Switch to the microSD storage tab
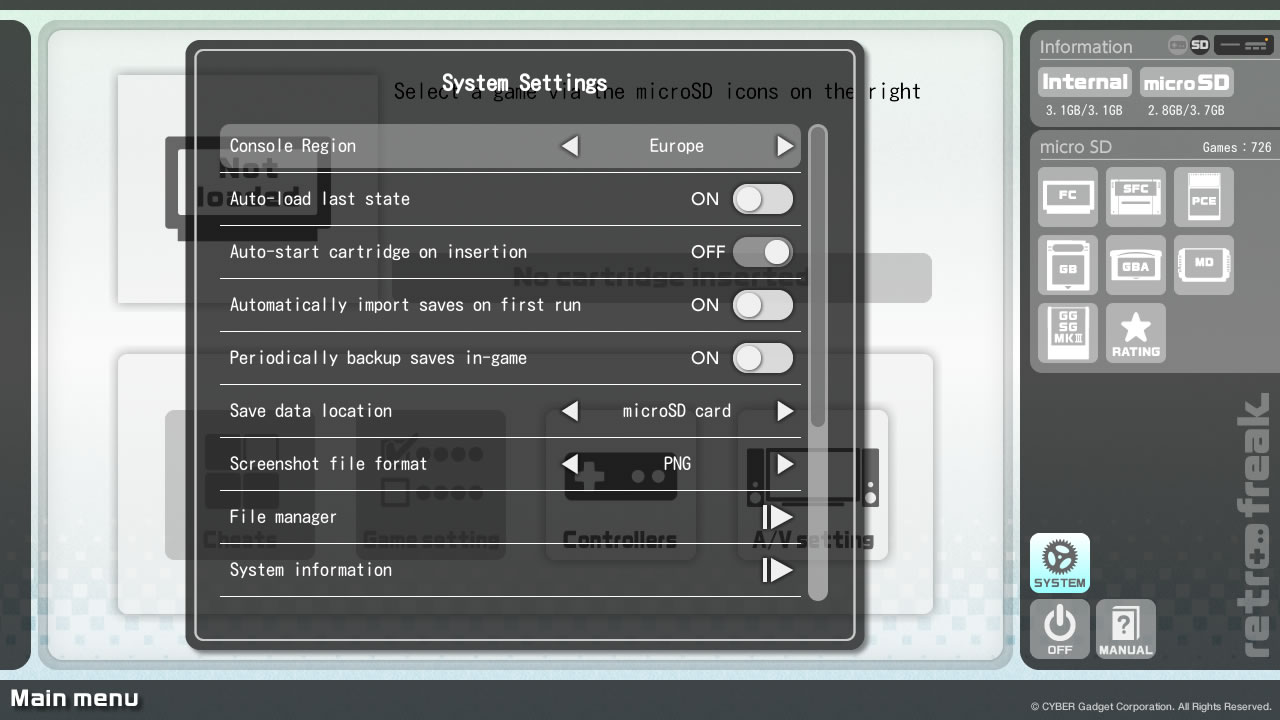This screenshot has height=720, width=1280. pos(1186,83)
